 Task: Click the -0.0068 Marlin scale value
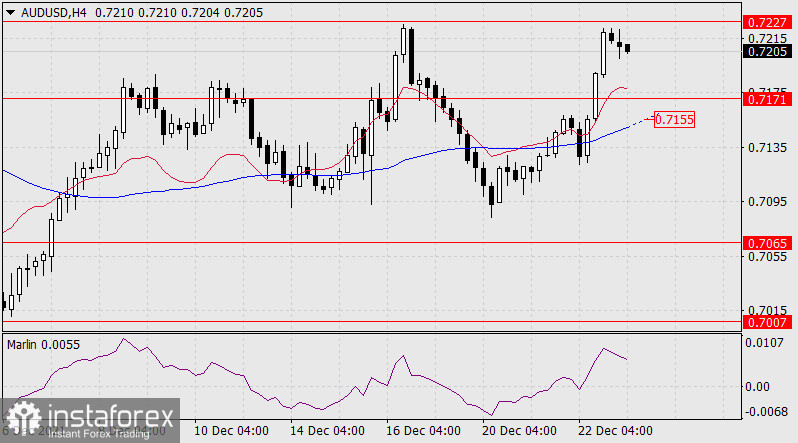point(766,411)
